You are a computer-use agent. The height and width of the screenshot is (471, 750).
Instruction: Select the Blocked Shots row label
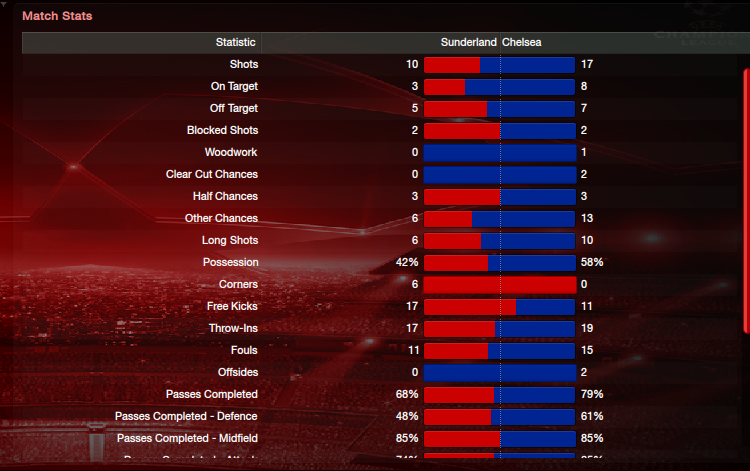click(x=222, y=131)
